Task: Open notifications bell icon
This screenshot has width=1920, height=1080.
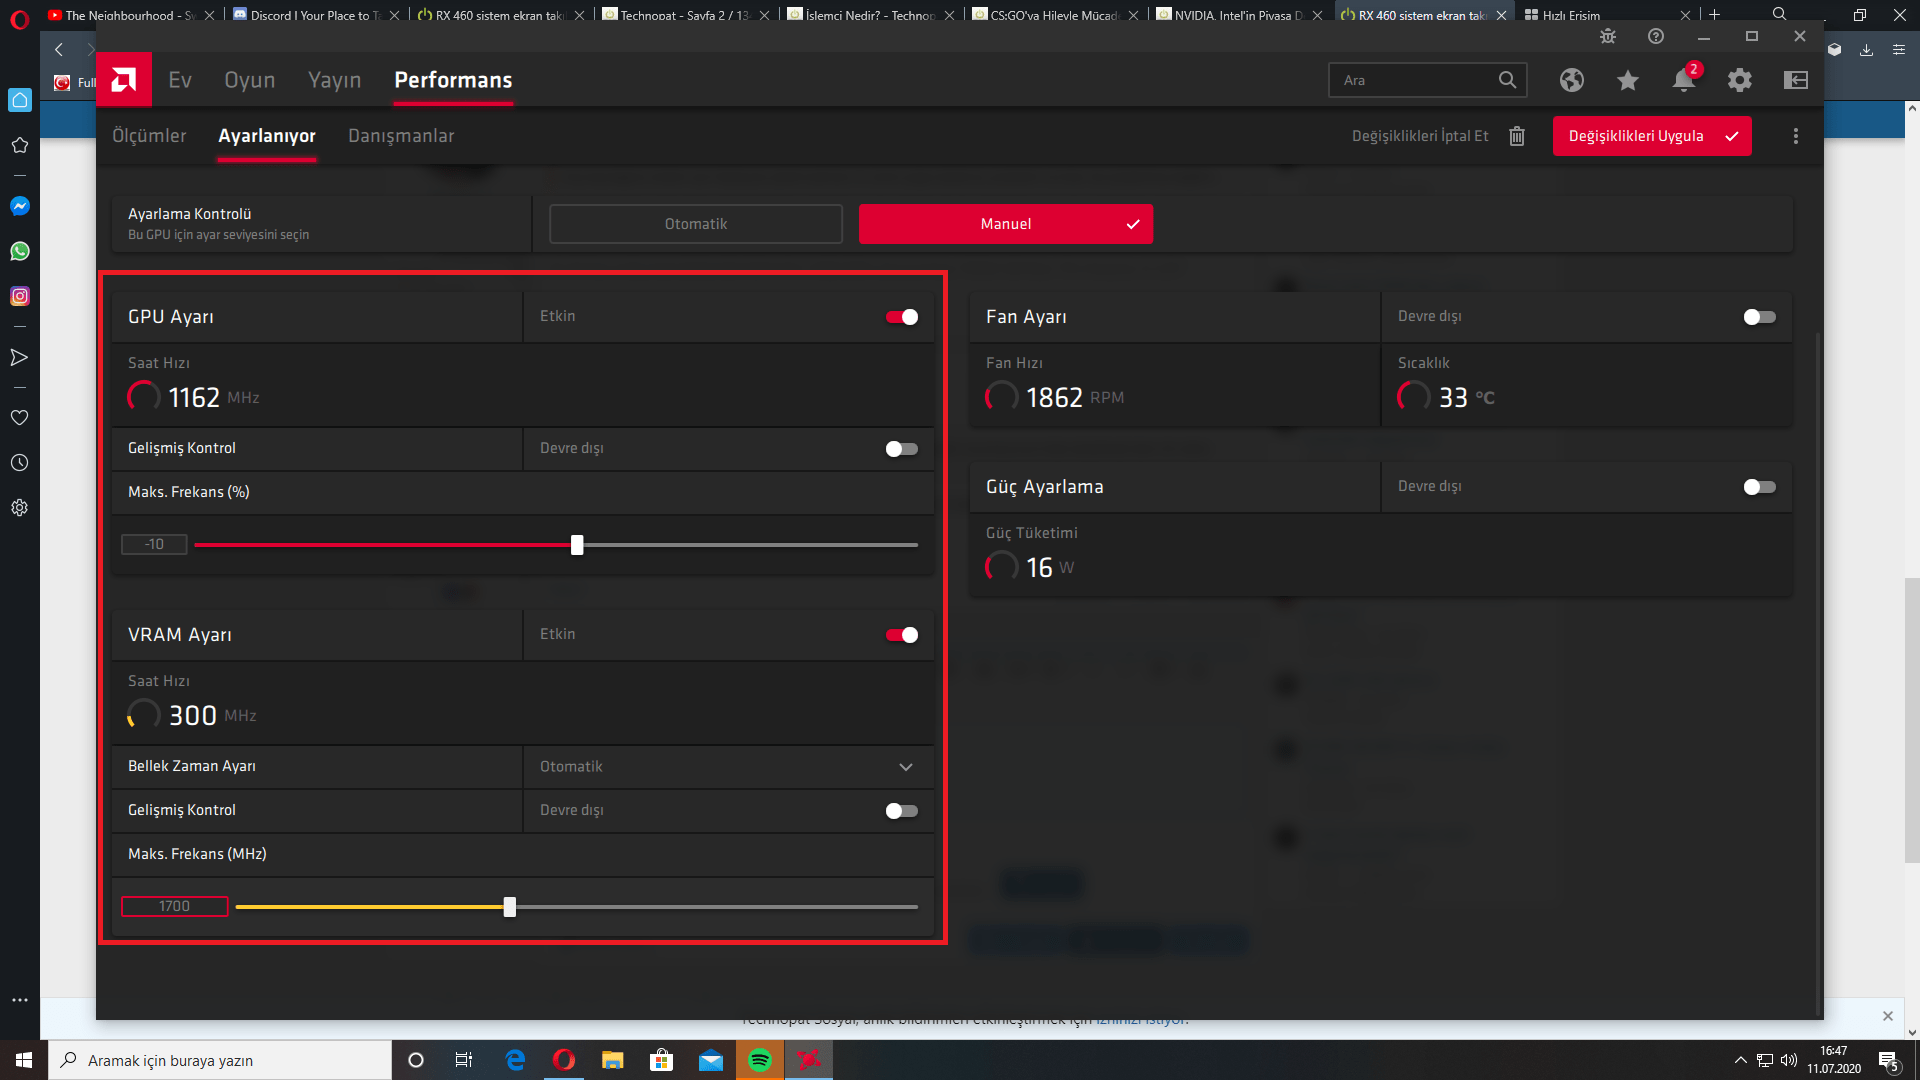Action: click(x=1684, y=80)
